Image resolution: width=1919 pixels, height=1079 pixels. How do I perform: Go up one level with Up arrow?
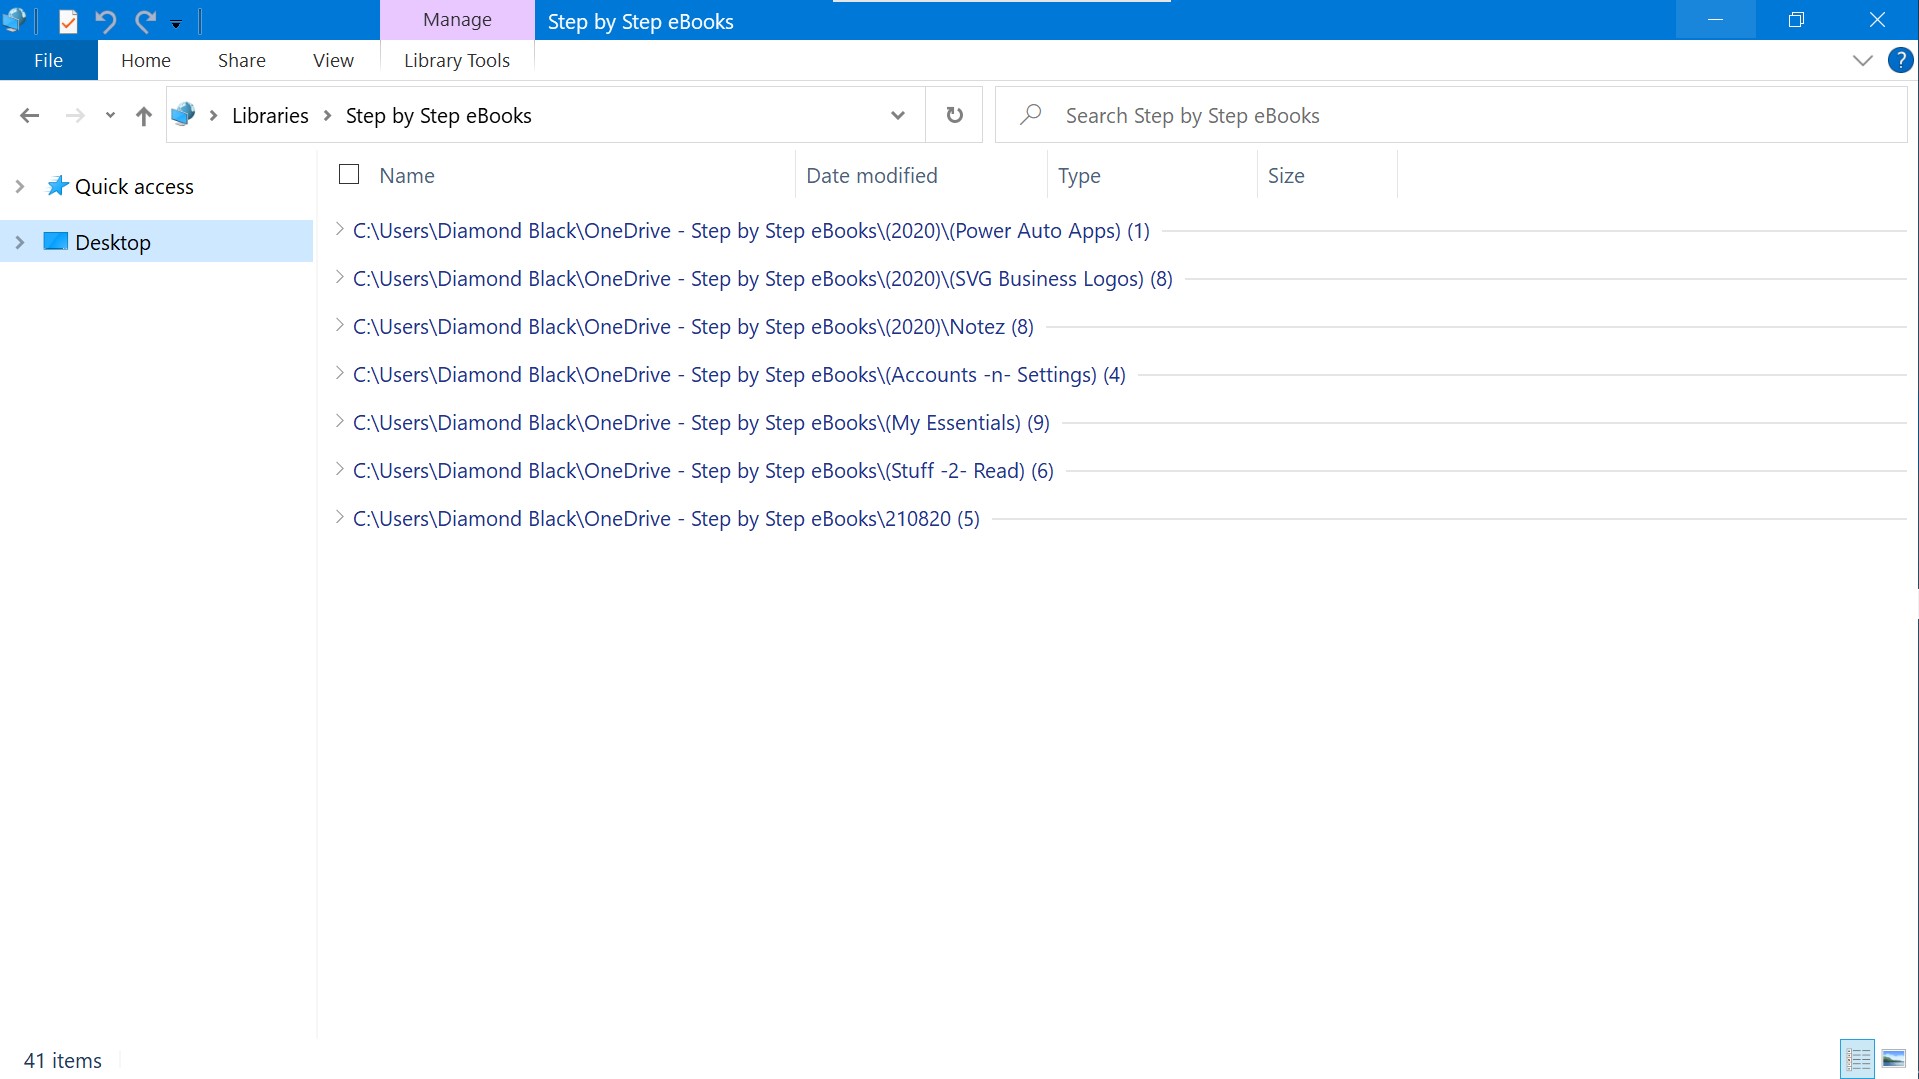[144, 116]
